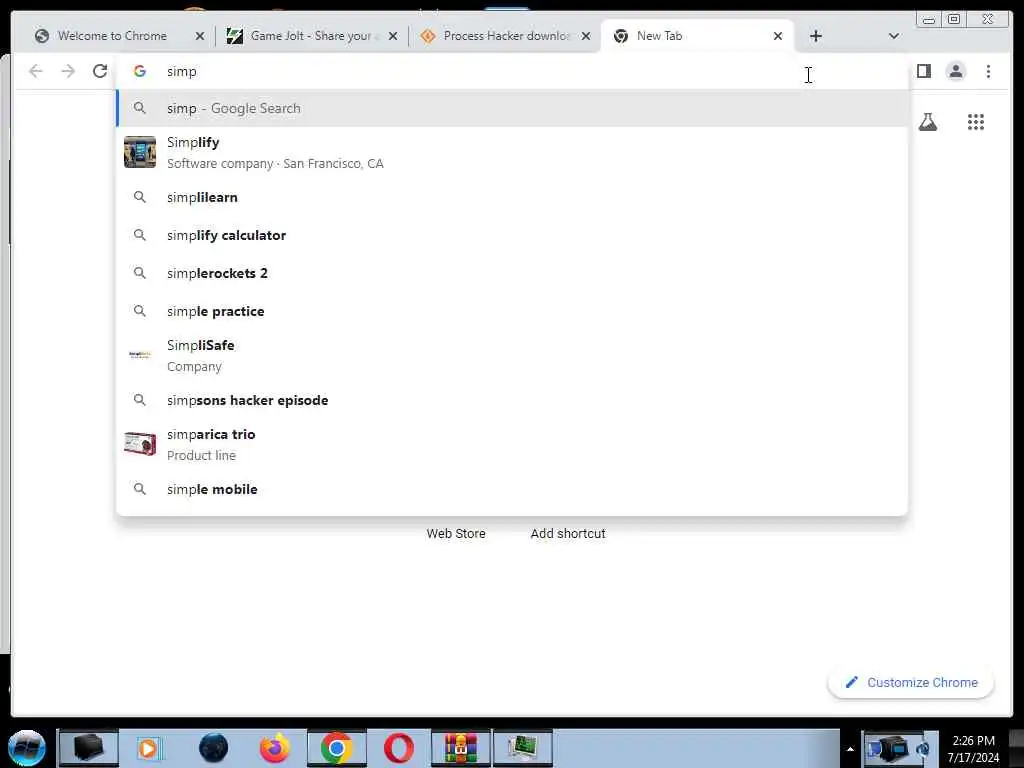Open WinRAR from the taskbar
The height and width of the screenshot is (768, 1024).
pyautogui.click(x=460, y=748)
